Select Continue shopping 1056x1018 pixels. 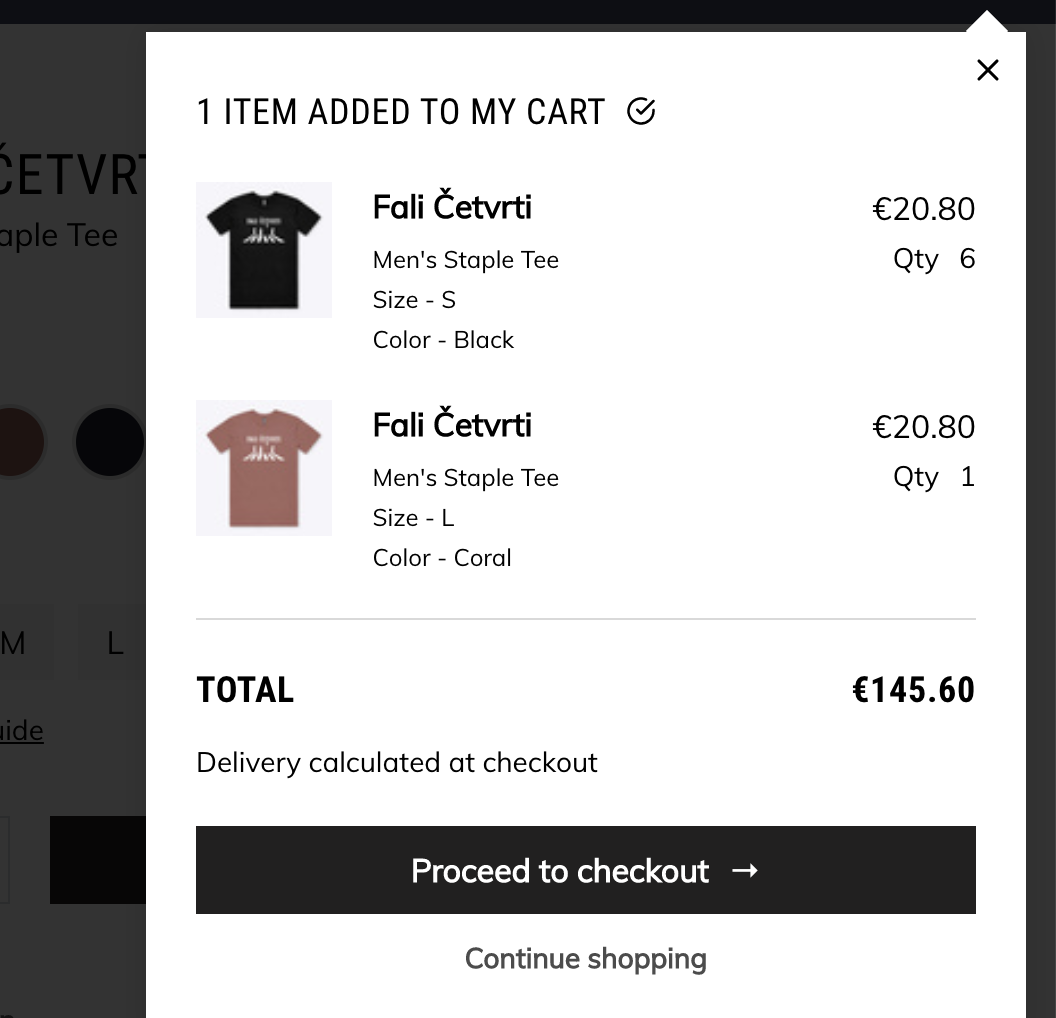coord(585,958)
